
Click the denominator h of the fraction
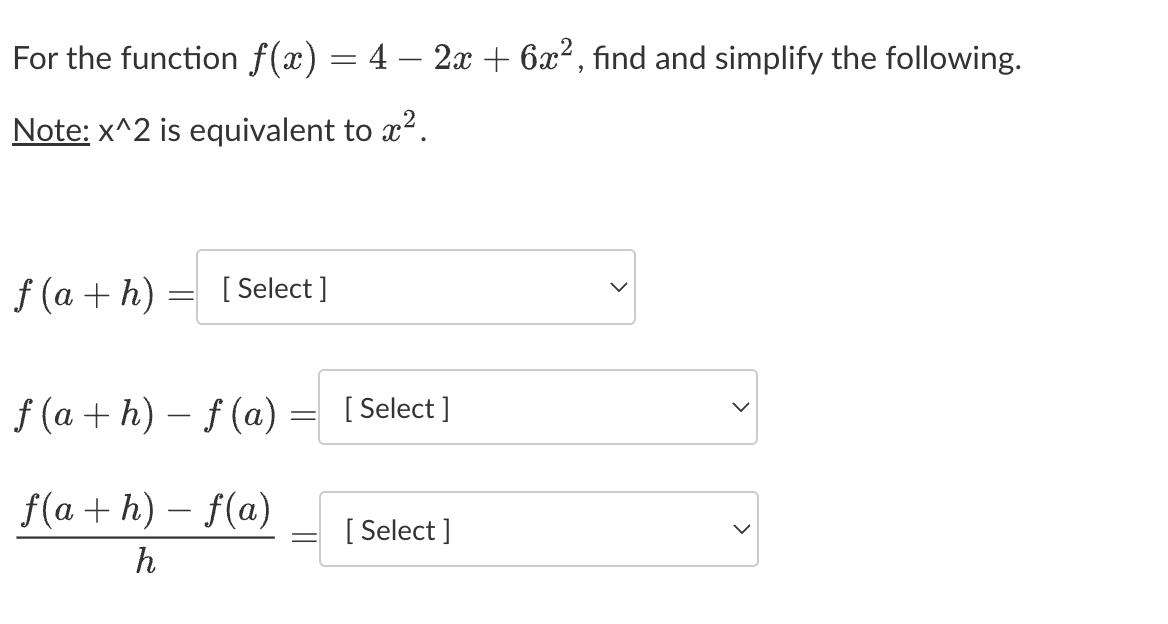point(145,561)
